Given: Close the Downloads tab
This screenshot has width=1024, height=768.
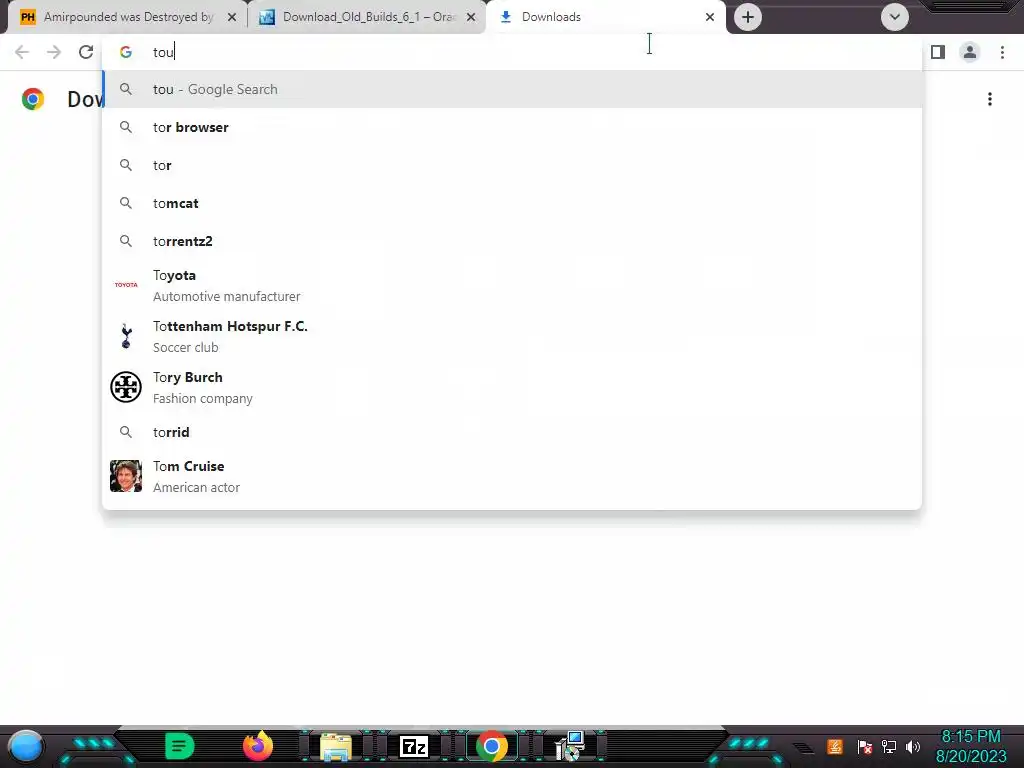Looking at the screenshot, I should (710, 17).
